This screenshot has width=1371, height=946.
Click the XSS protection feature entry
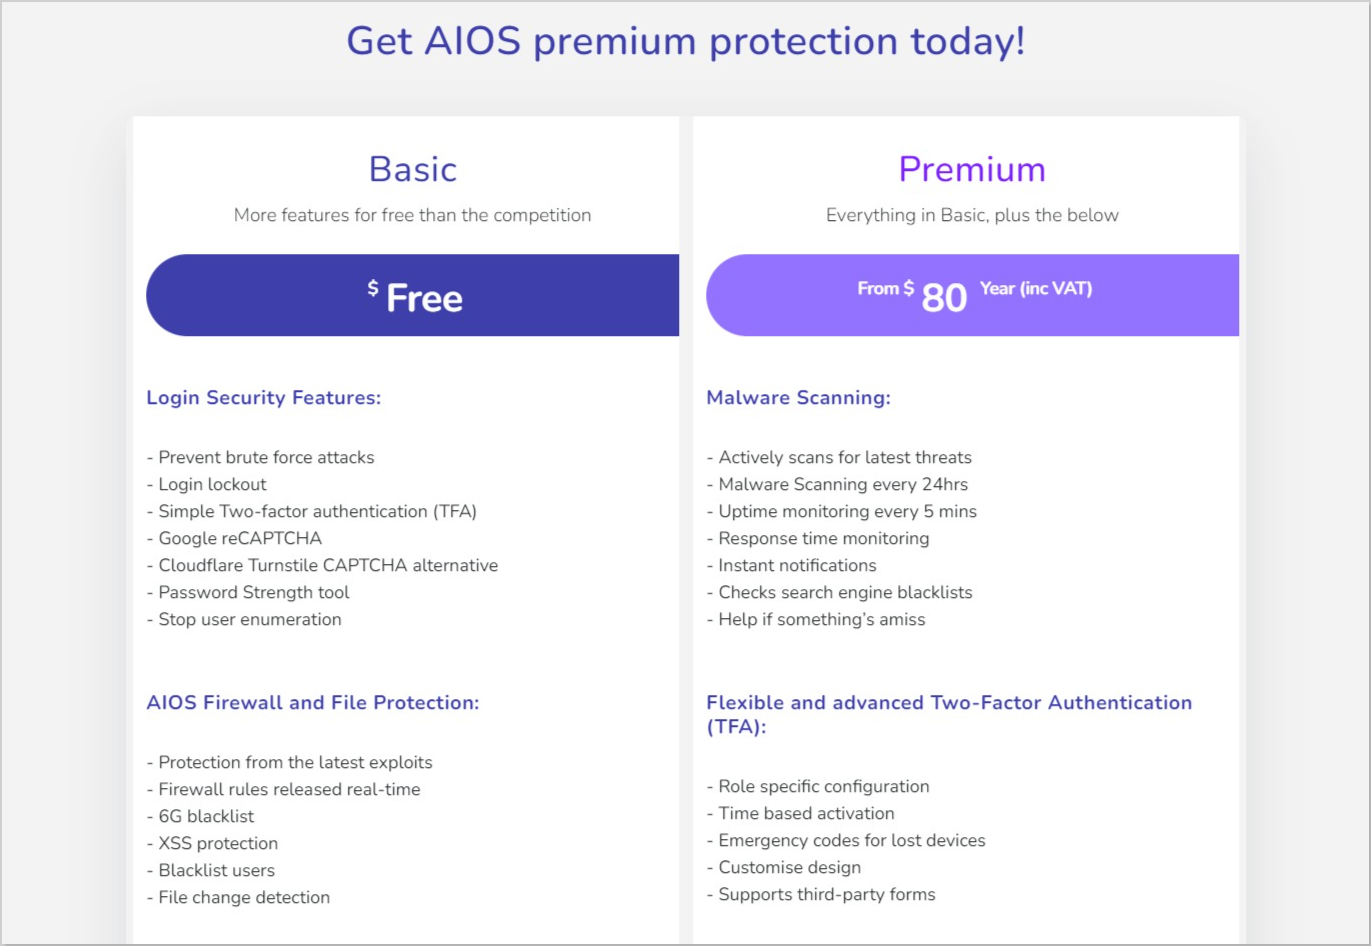point(218,843)
